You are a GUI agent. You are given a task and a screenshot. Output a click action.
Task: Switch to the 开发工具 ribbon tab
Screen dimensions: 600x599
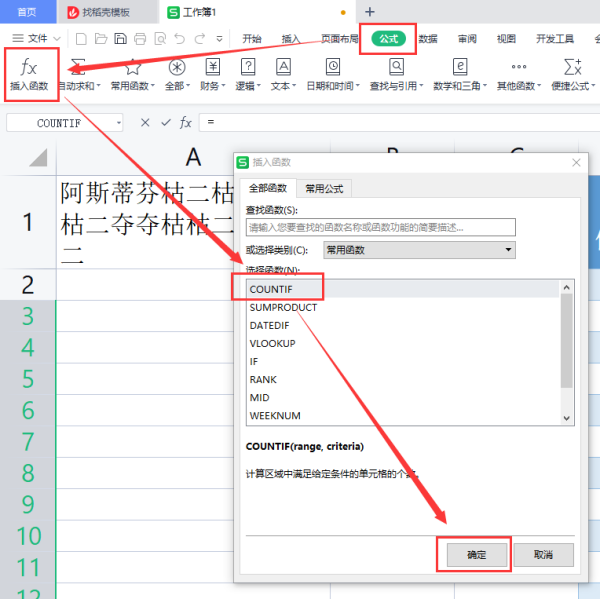555,39
